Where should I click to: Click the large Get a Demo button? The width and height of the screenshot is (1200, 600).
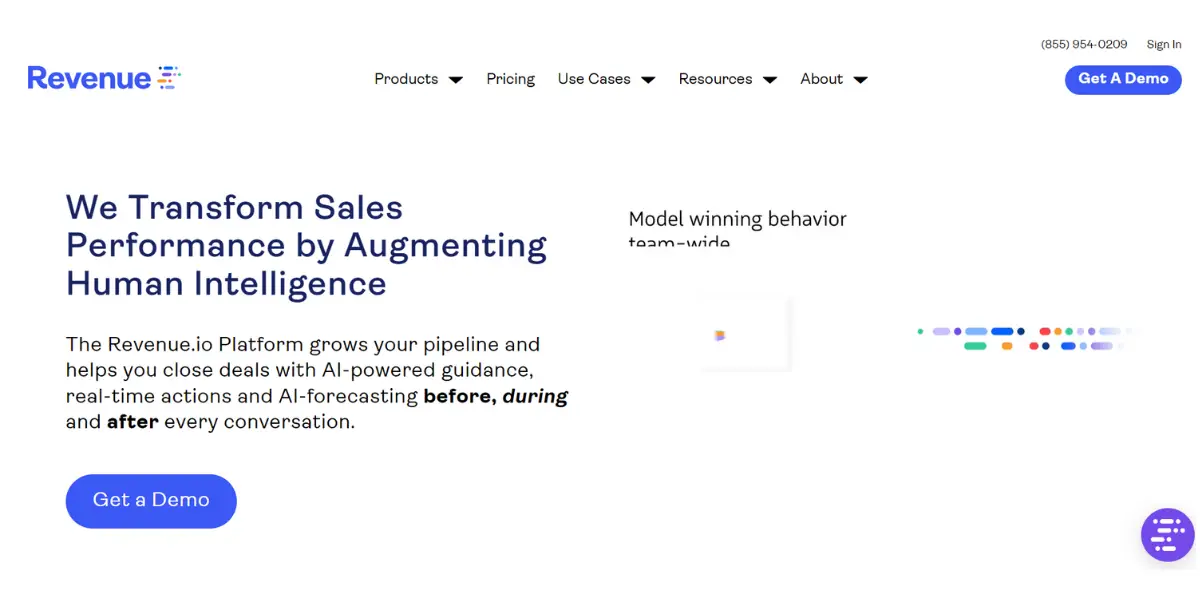click(x=151, y=500)
